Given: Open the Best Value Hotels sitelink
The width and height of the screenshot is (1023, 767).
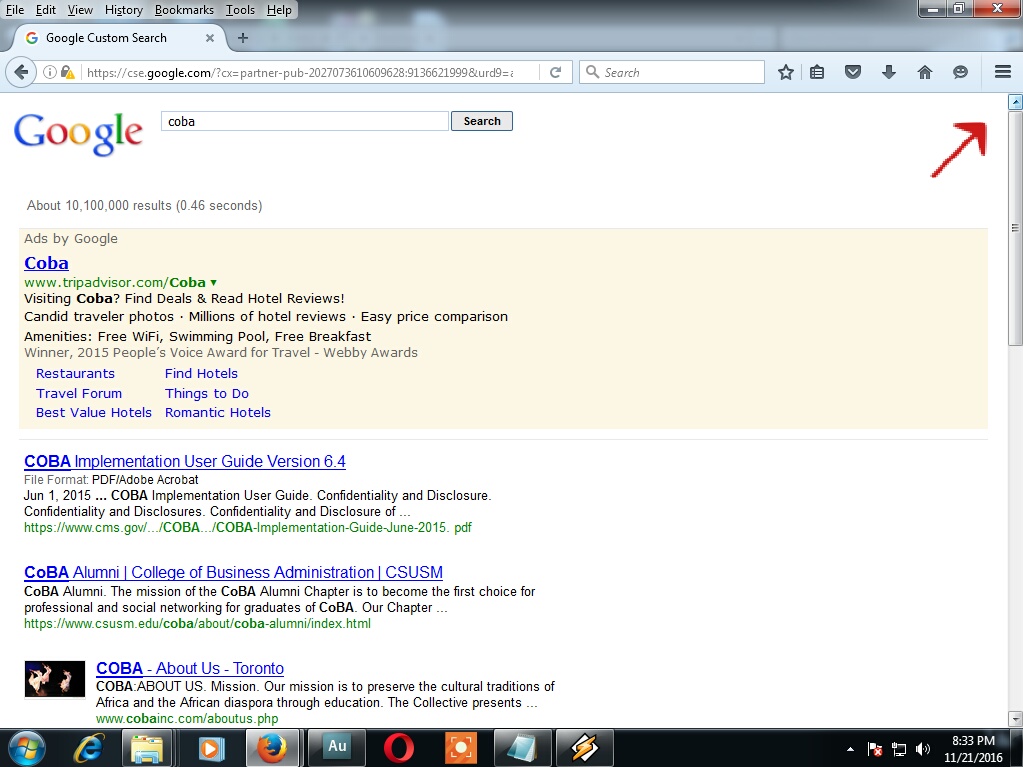Looking at the screenshot, I should [x=93, y=413].
